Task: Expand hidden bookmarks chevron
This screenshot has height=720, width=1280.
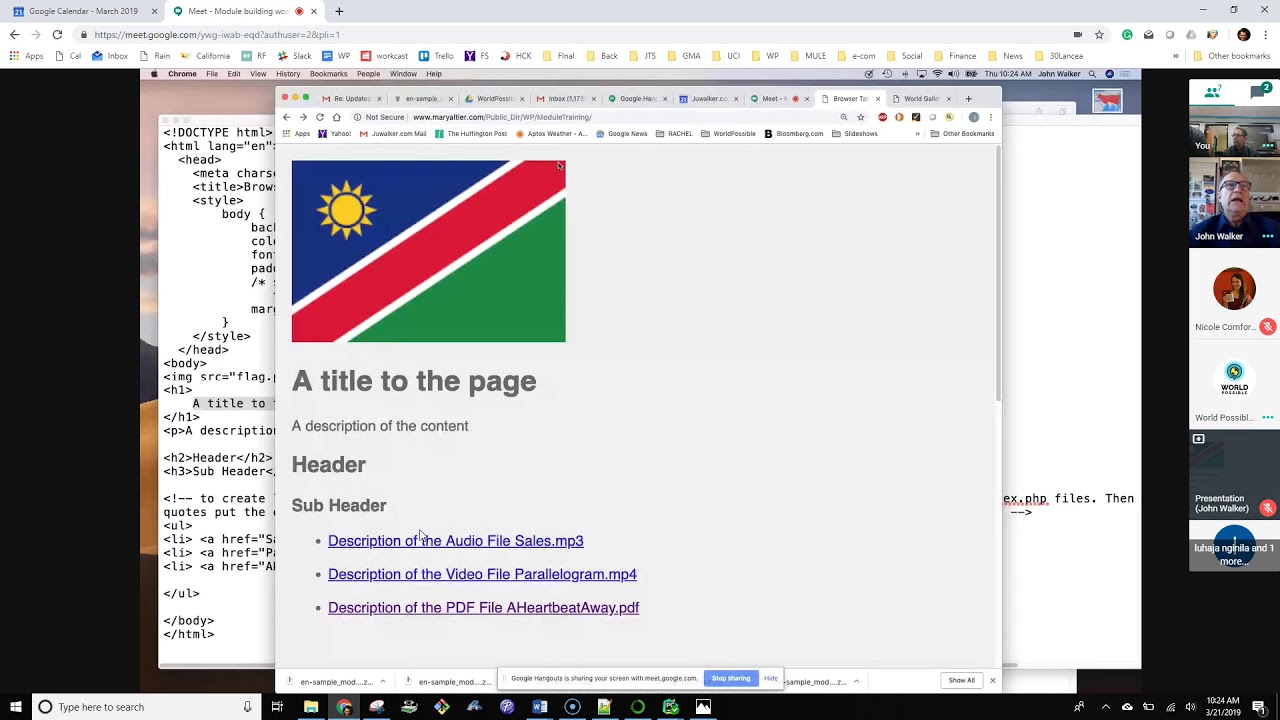Action: [x=1176, y=56]
